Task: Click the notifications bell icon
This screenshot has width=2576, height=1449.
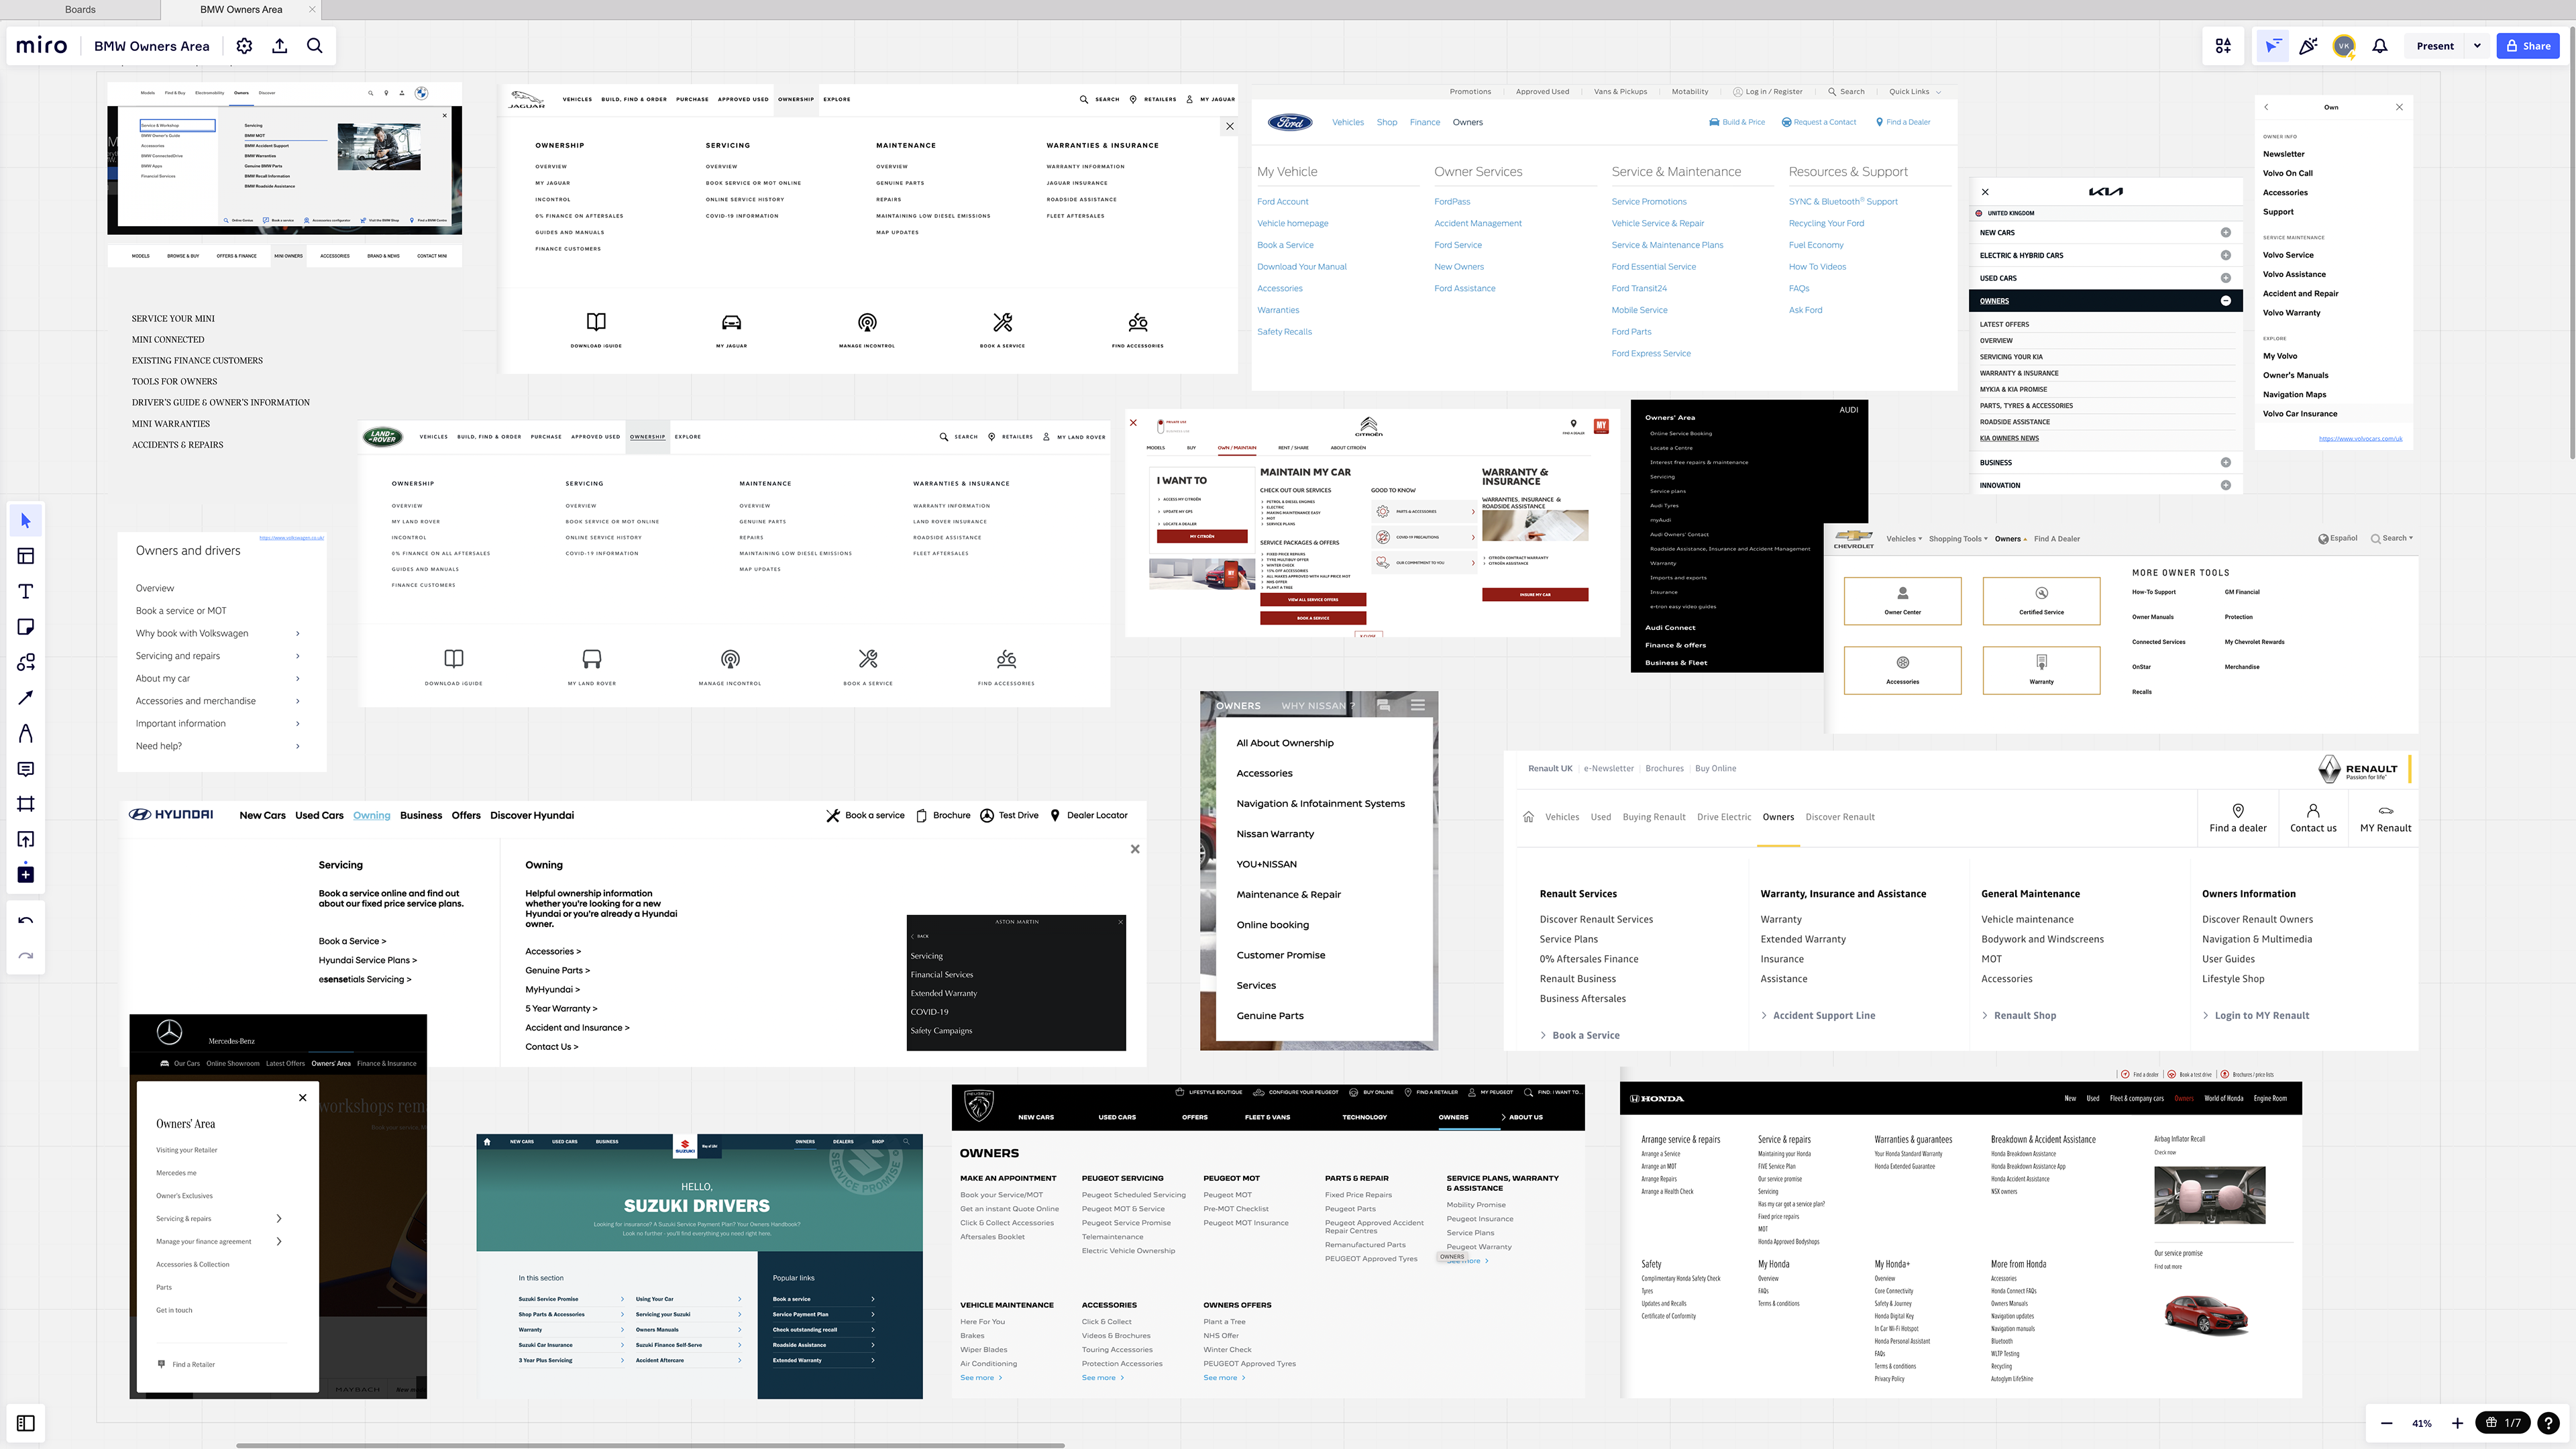Action: pyautogui.click(x=2380, y=46)
